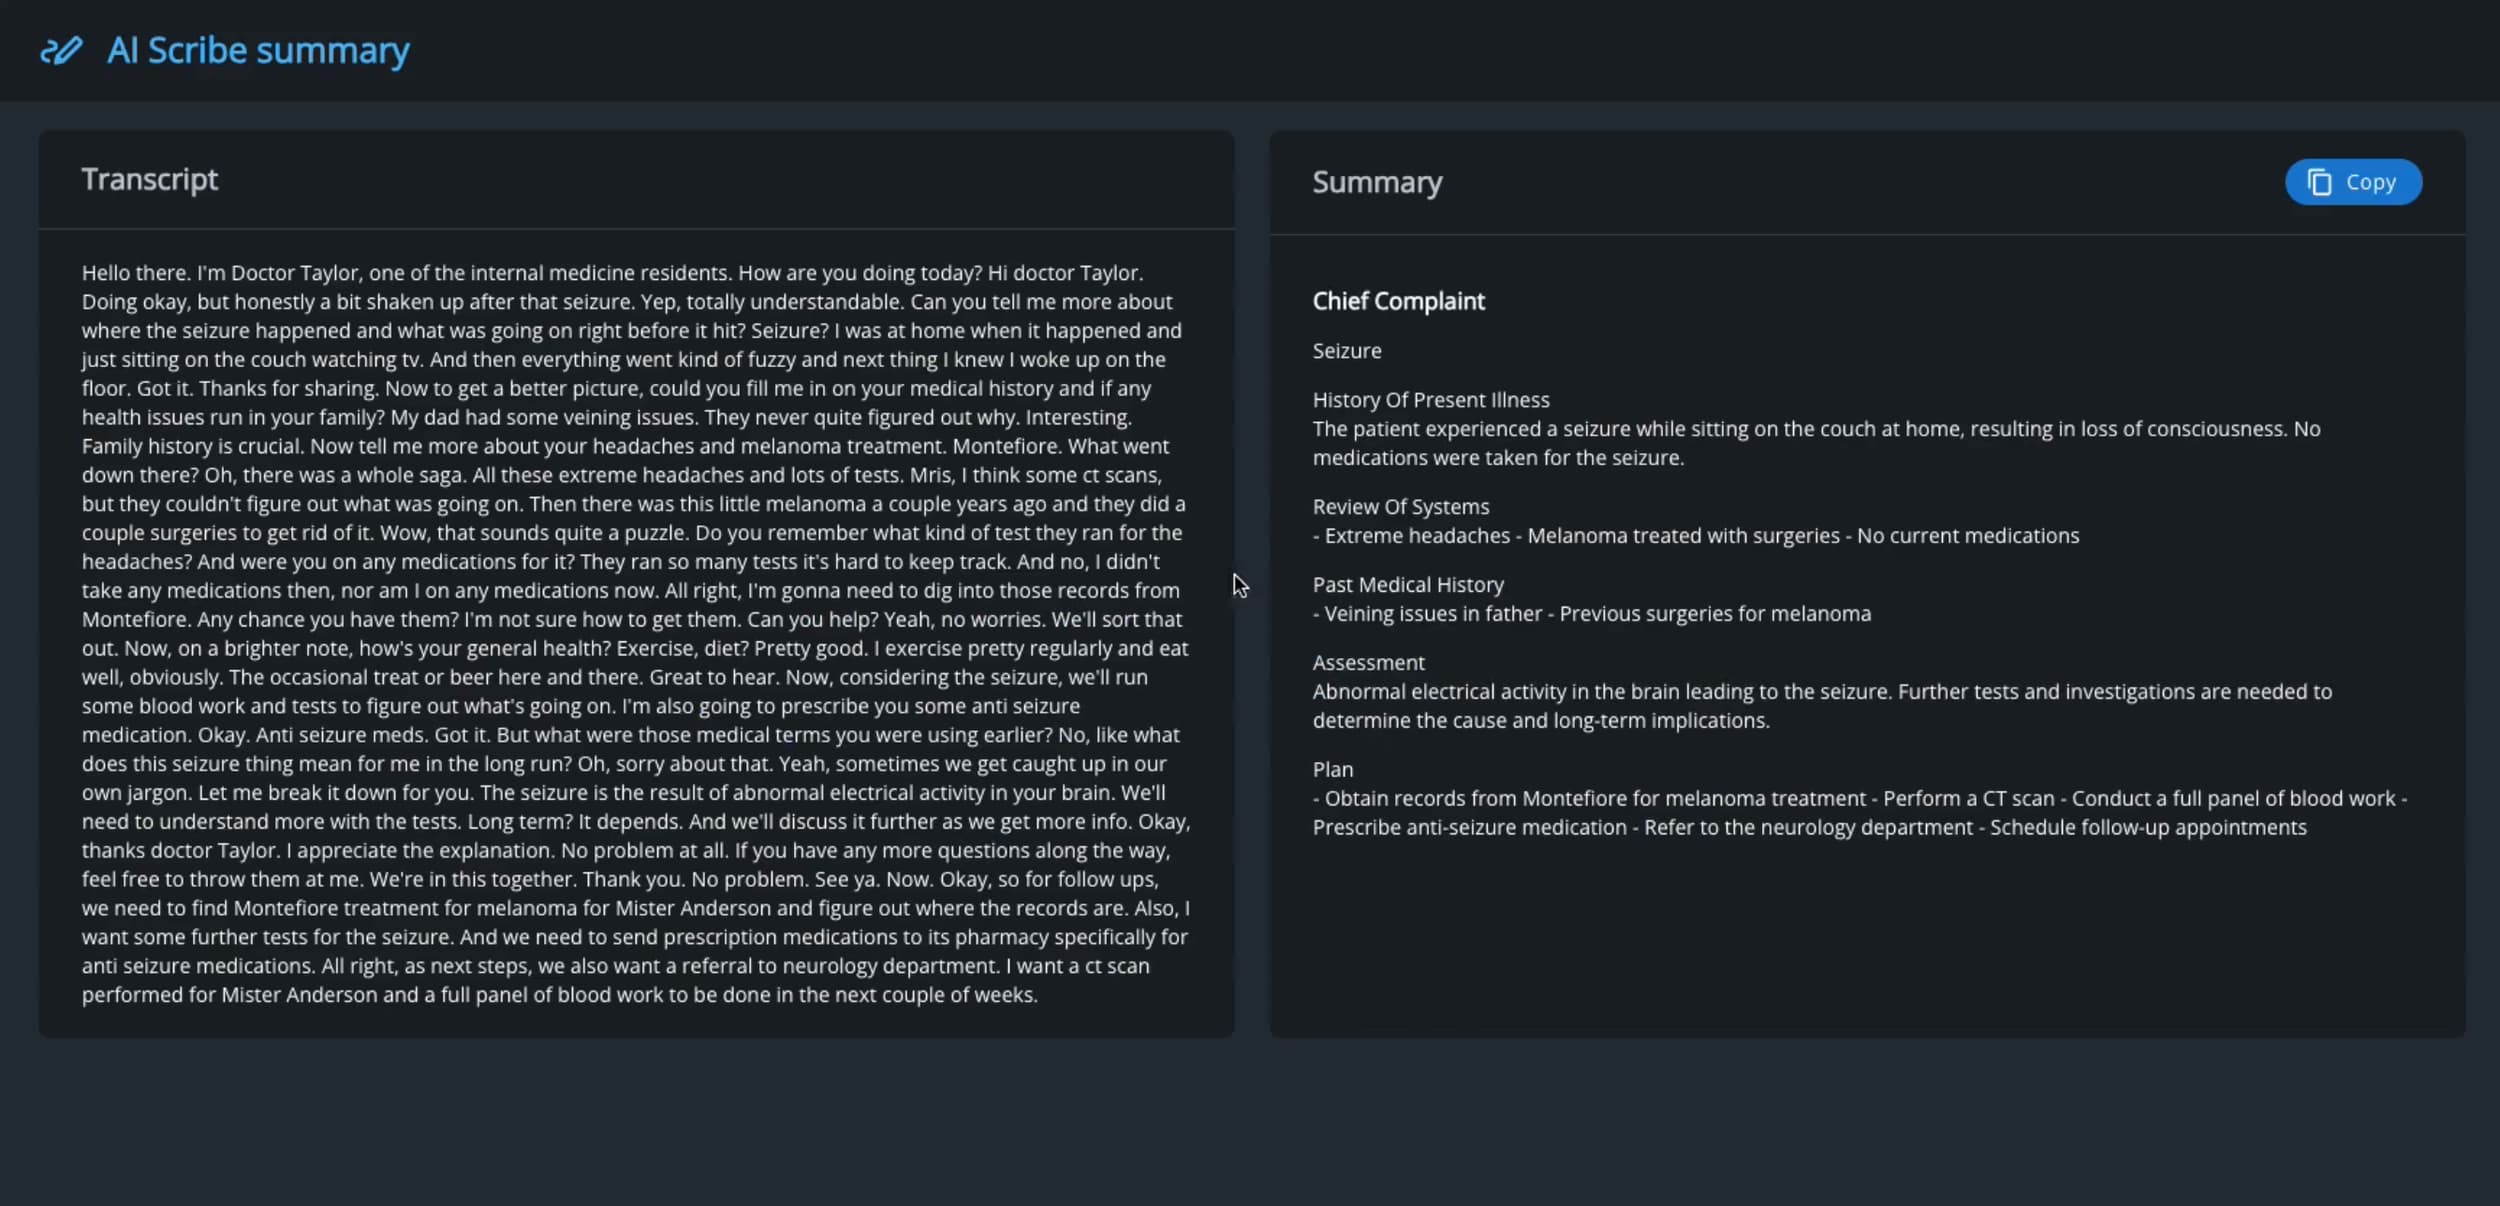Screen dimensions: 2500x1206
Task: Click the Plan section label
Action: (1333, 770)
